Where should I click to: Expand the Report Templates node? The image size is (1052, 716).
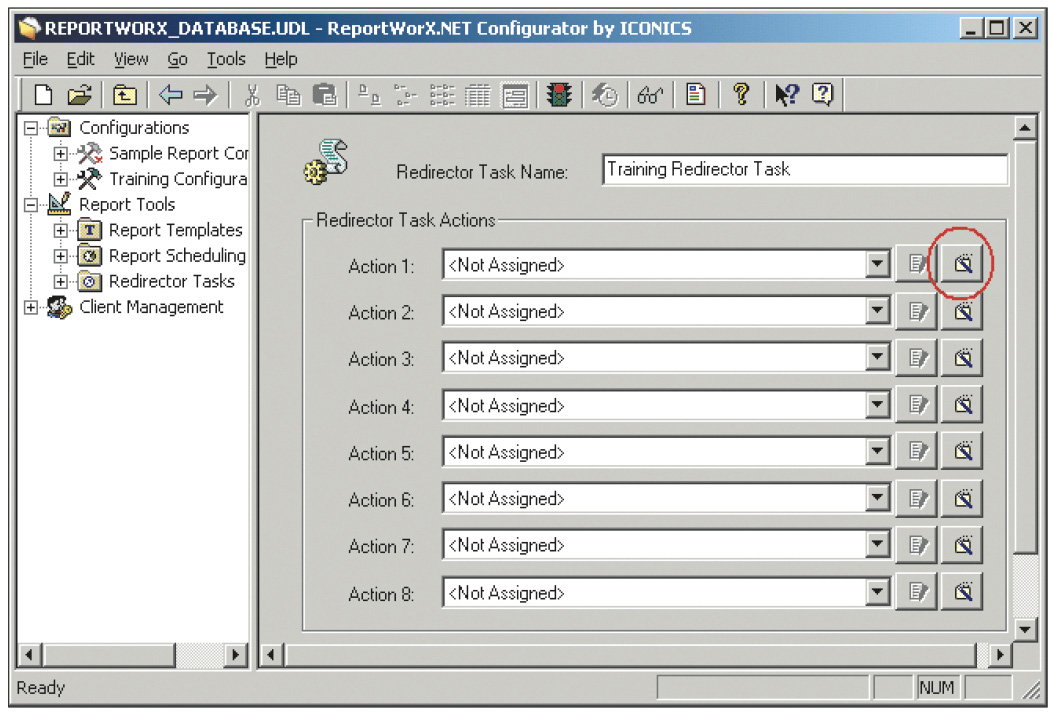coord(60,230)
